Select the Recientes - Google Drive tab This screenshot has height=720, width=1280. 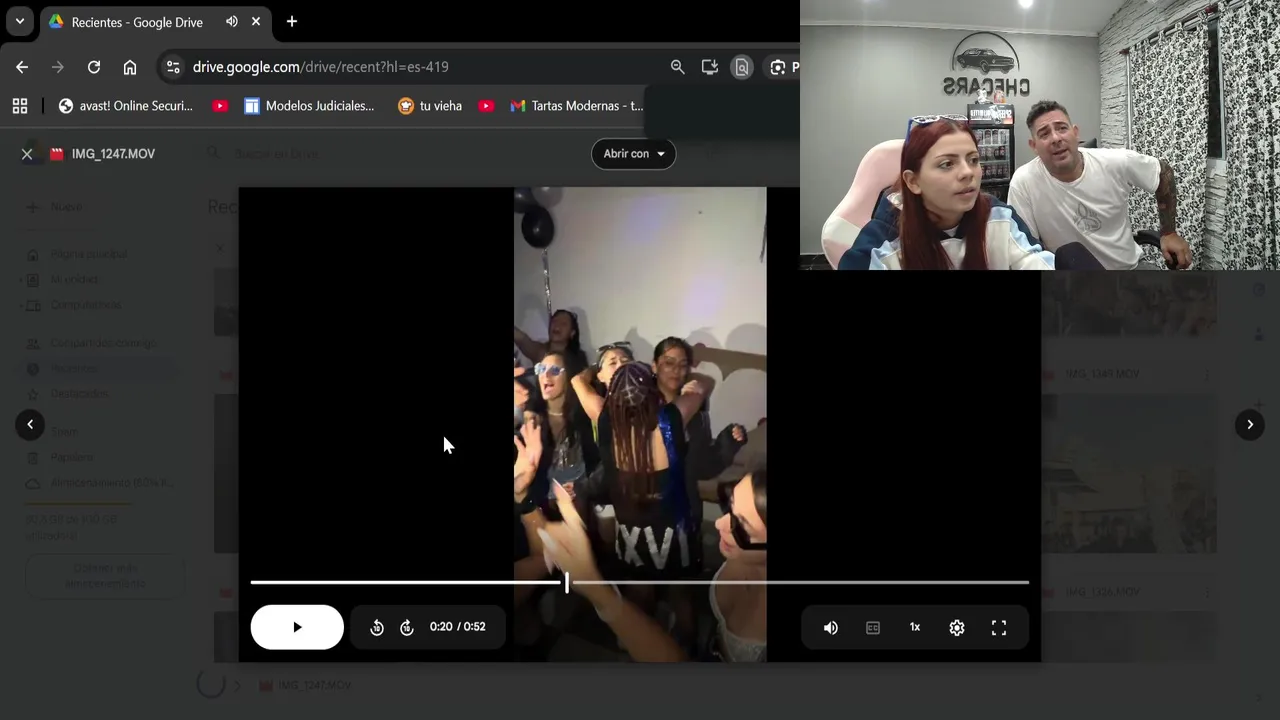(155, 22)
